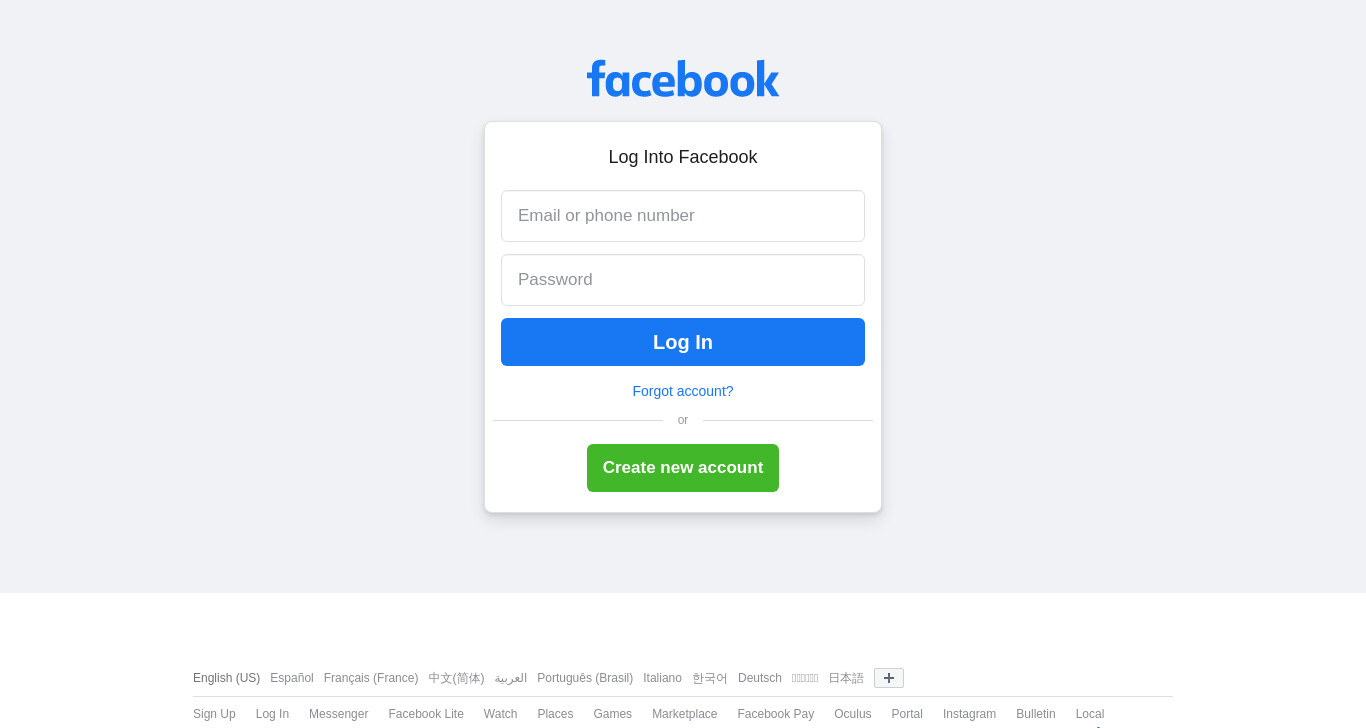Open the Forgot account? link
The height and width of the screenshot is (728, 1366).
pyautogui.click(x=683, y=391)
